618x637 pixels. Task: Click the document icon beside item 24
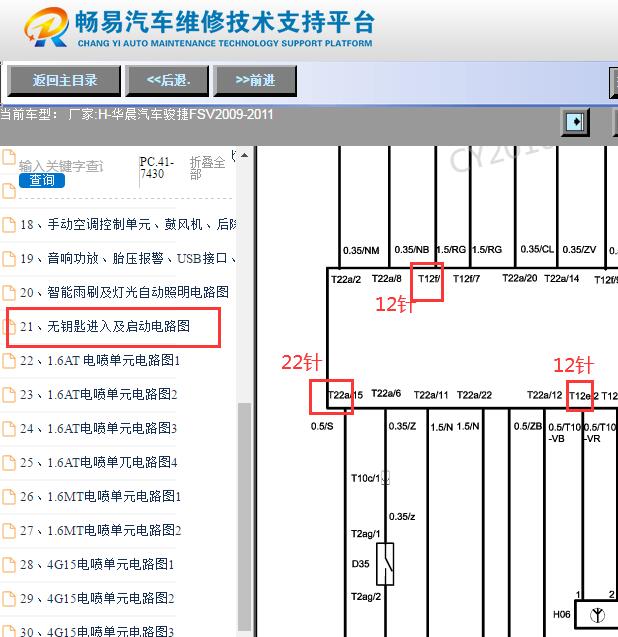[x=9, y=428]
